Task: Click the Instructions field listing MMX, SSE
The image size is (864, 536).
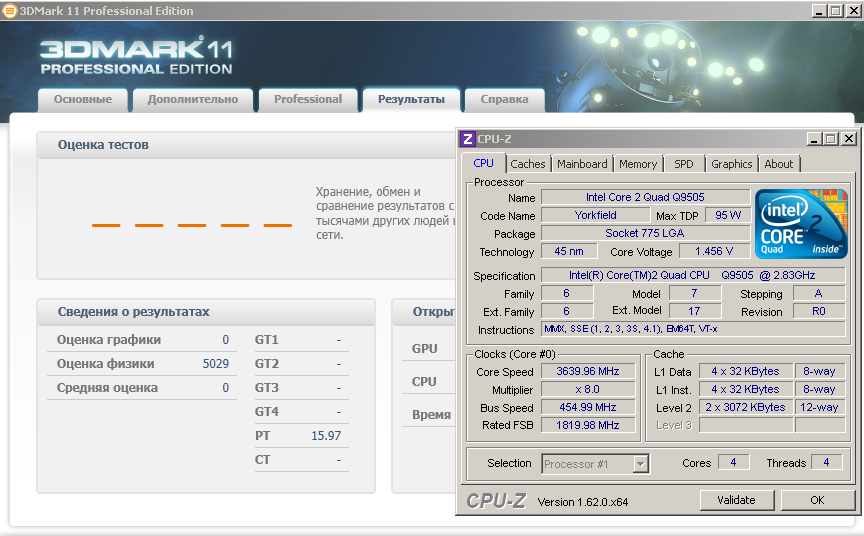Action: point(693,329)
